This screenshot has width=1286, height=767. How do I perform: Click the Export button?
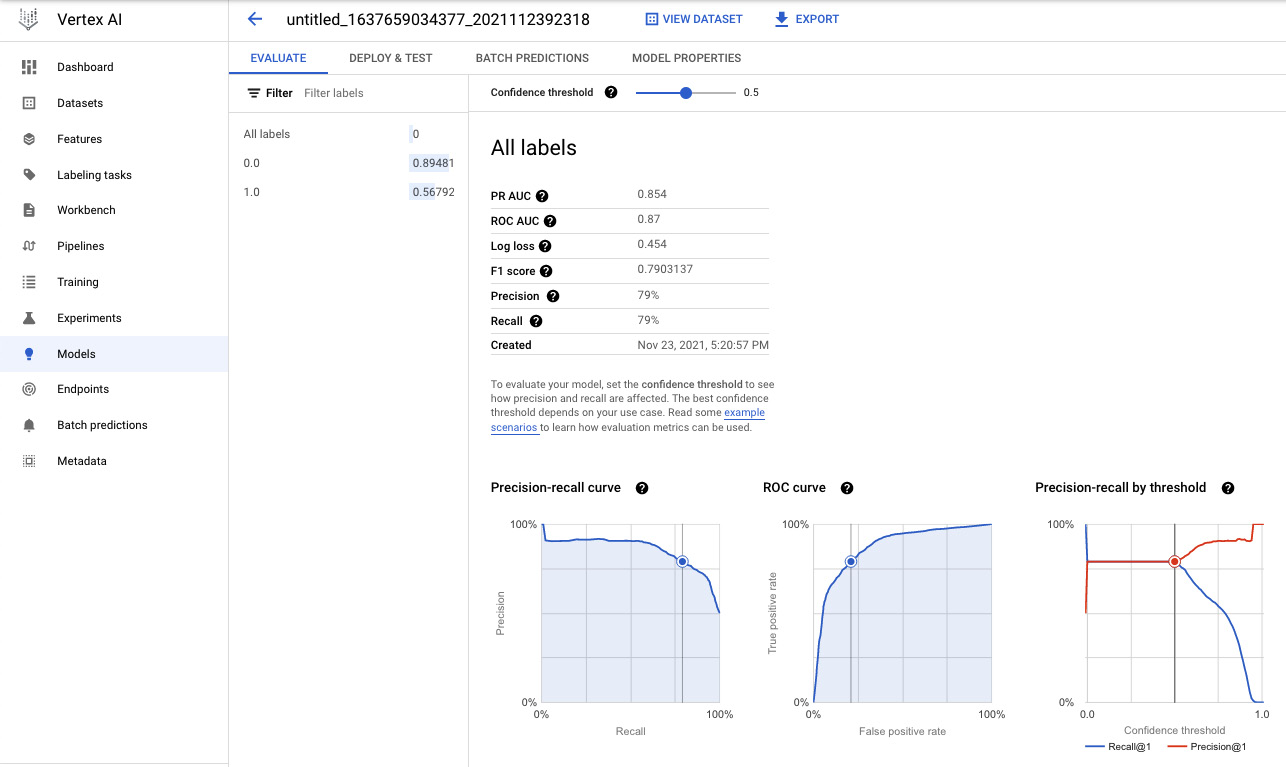tap(807, 19)
